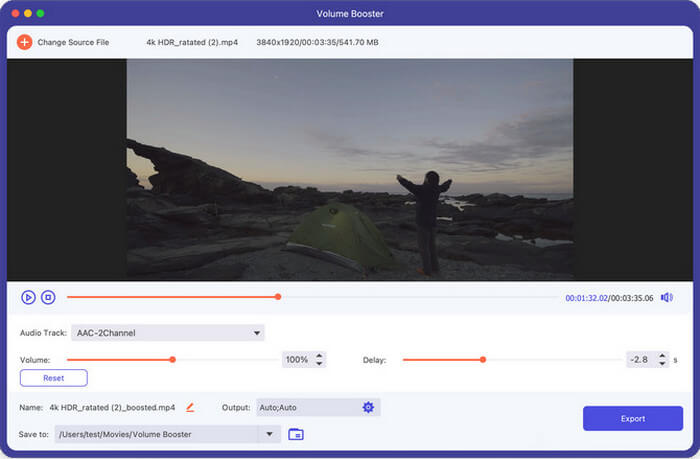Click the playback progress bar knob
Screen dimensions: 700x459
point(278,297)
